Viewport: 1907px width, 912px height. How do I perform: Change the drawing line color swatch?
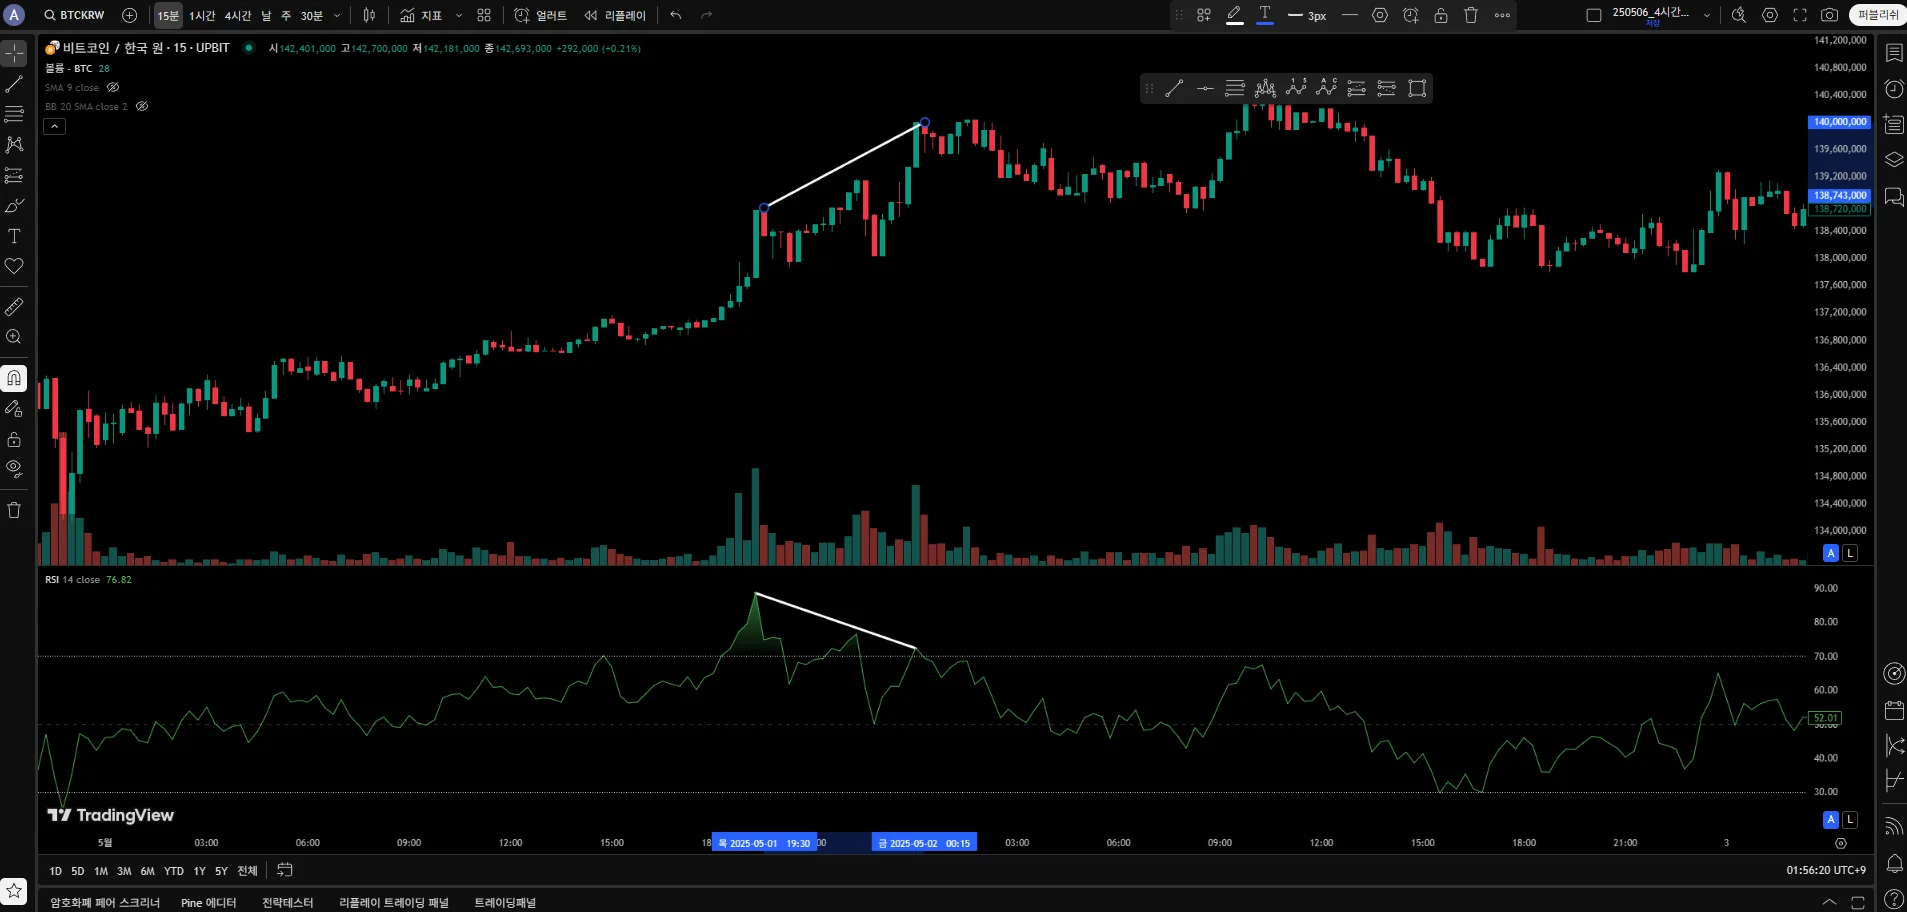point(1235,15)
